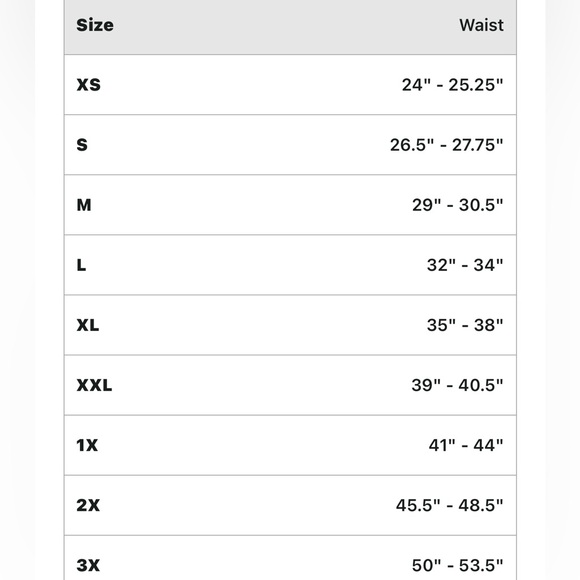Select the 3X size label
580x580 pixels.
pyautogui.click(x=88, y=565)
